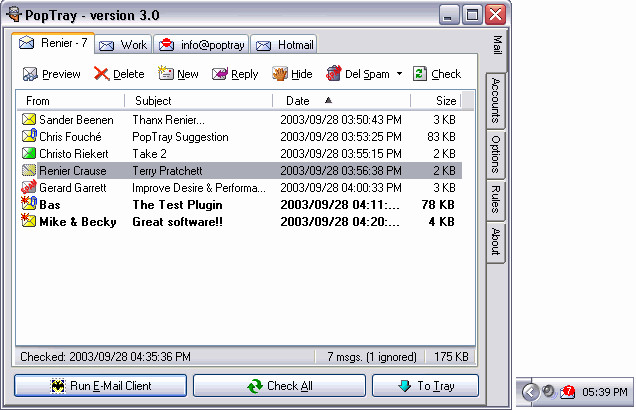636x410 pixels.
Task: Click the PopTray title bar icon
Action: pyautogui.click(x=15, y=14)
